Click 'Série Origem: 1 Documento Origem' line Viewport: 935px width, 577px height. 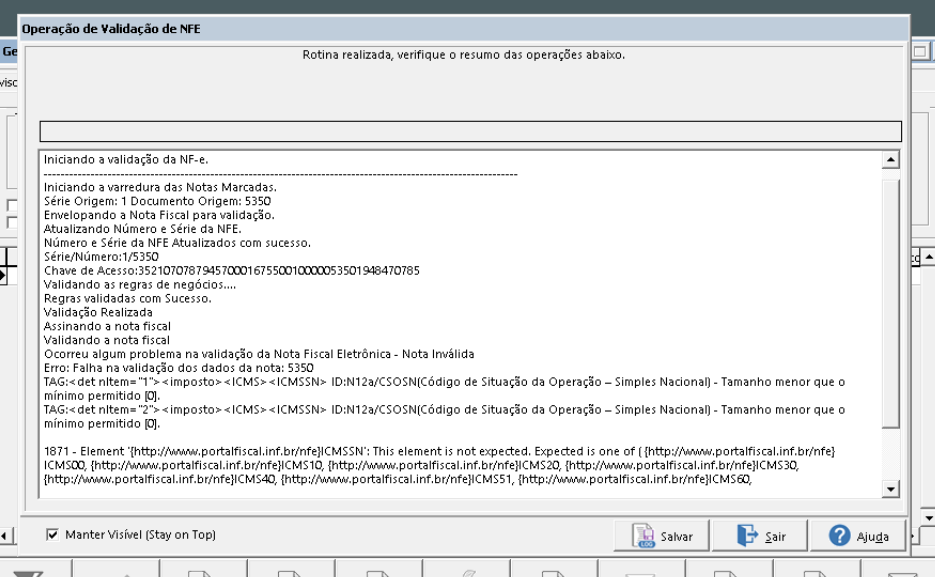click(x=157, y=201)
